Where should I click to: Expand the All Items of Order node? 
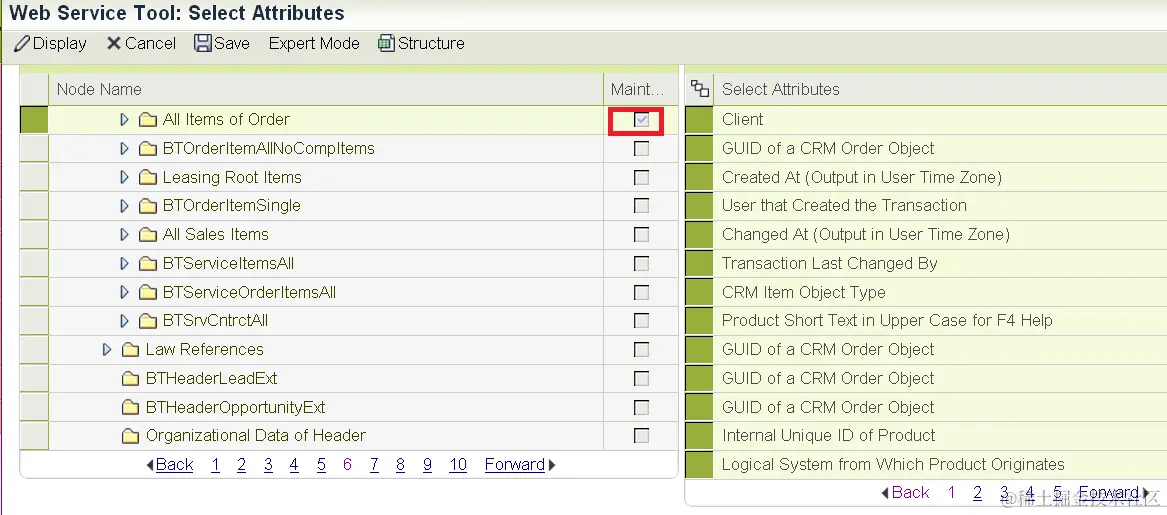pyautogui.click(x=124, y=120)
